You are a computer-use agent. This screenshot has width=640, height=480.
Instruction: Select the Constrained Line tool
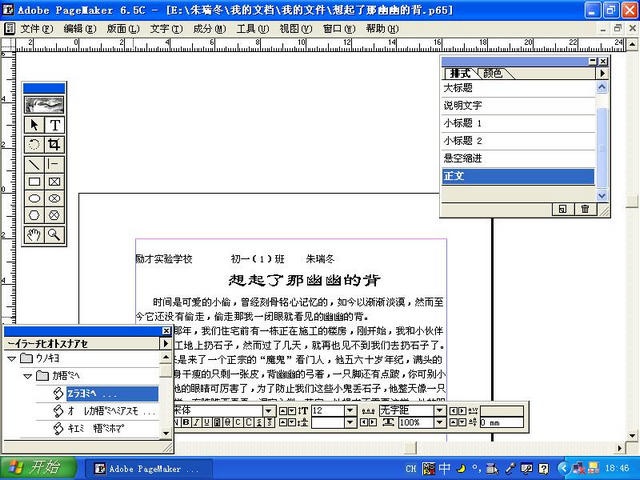click(54, 164)
